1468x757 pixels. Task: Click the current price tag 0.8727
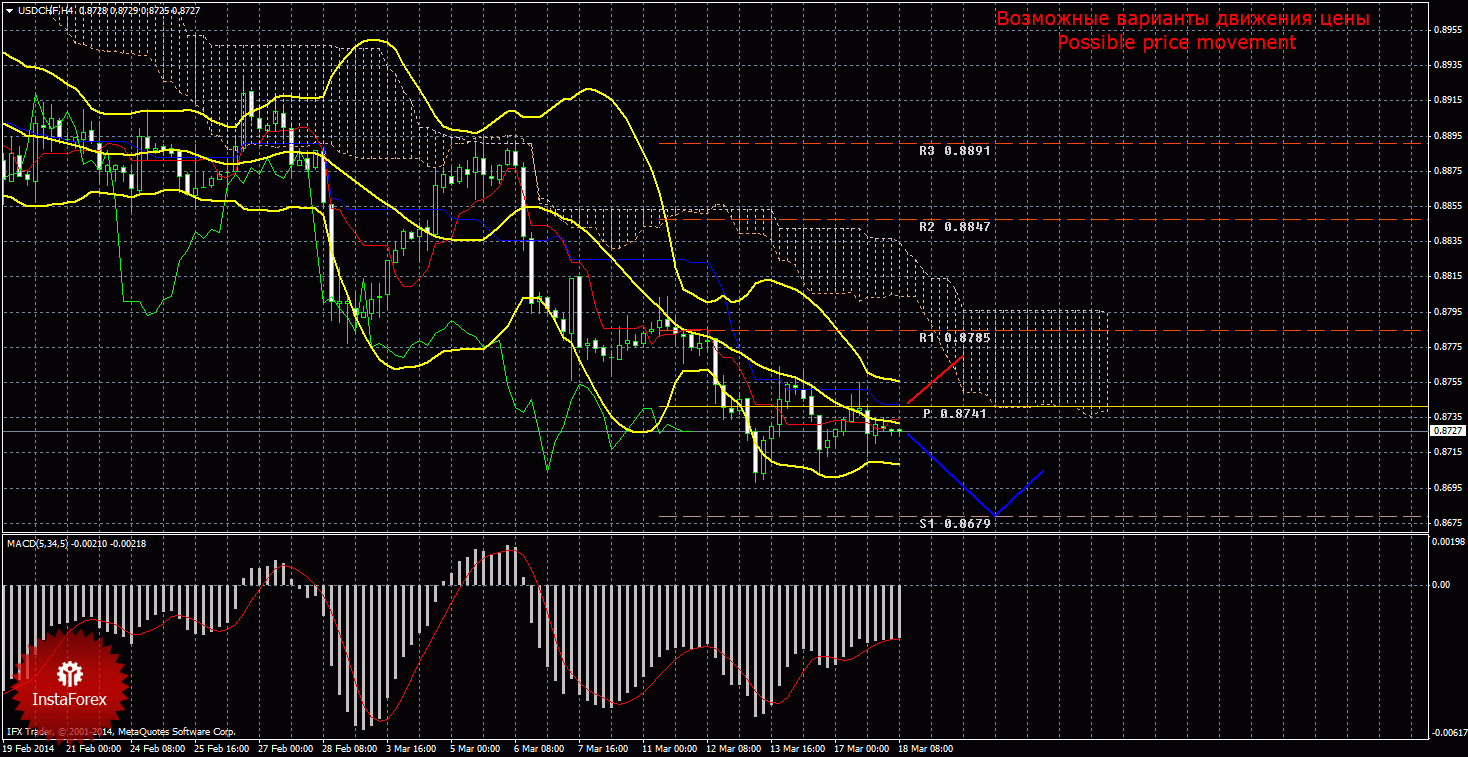pos(1446,430)
